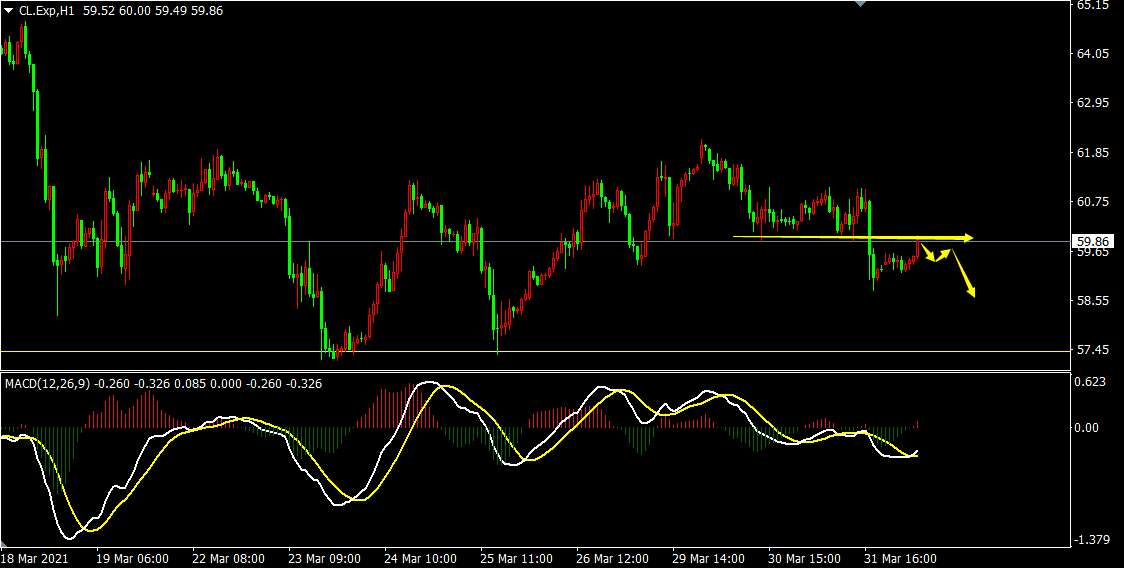This screenshot has height=568, width=1124.
Task: Click the 31 Mar 16:00 time label
Action: [x=900, y=558]
